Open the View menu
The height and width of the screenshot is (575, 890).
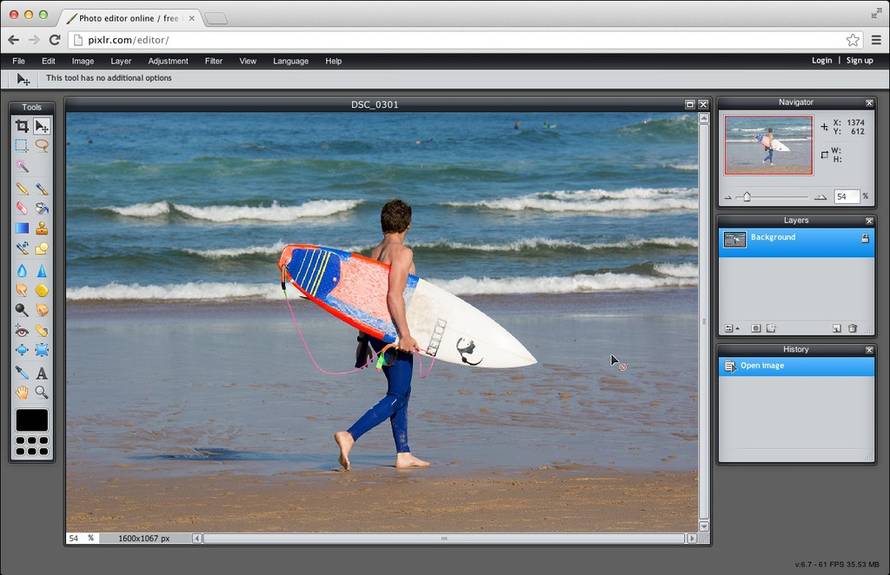[x=248, y=61]
